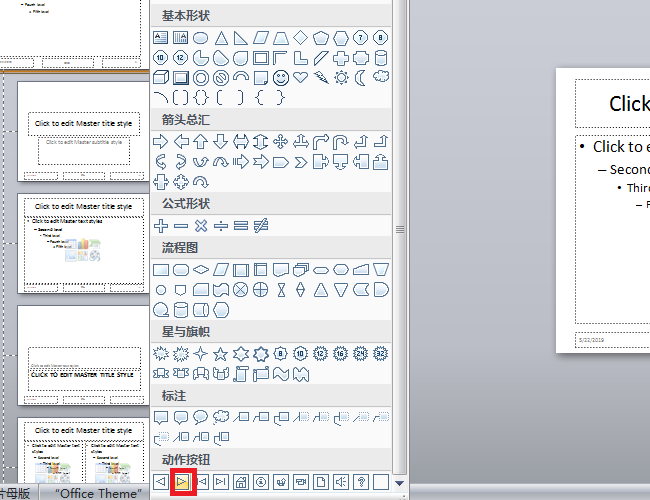This screenshot has height=500, width=650.
Task: Pick the Plus equation shape
Action: tap(161, 226)
